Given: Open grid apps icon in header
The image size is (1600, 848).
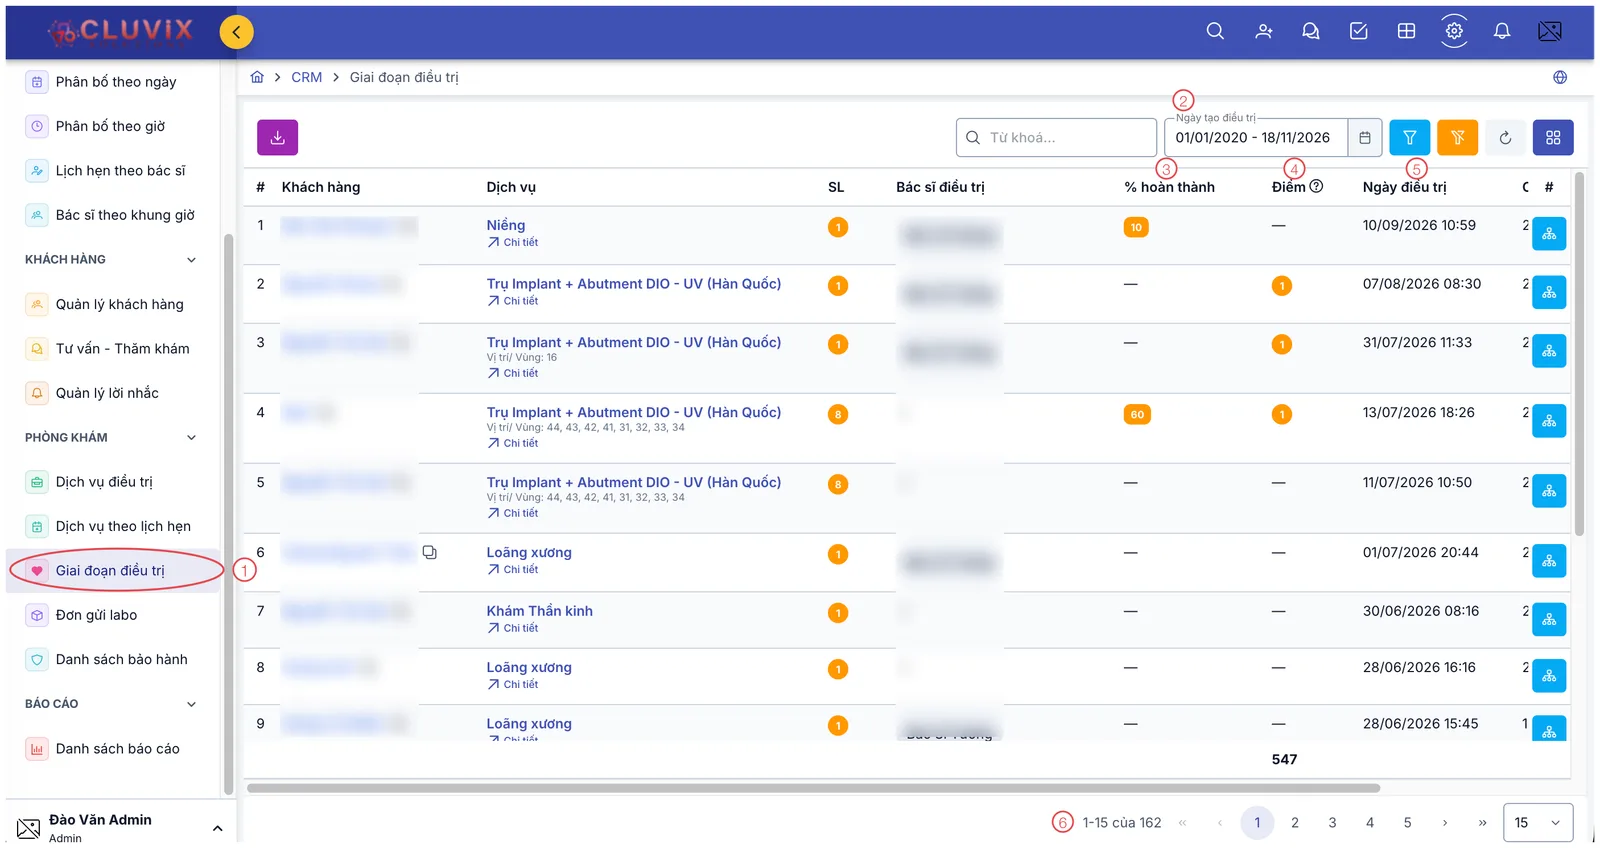Looking at the screenshot, I should tap(1406, 31).
